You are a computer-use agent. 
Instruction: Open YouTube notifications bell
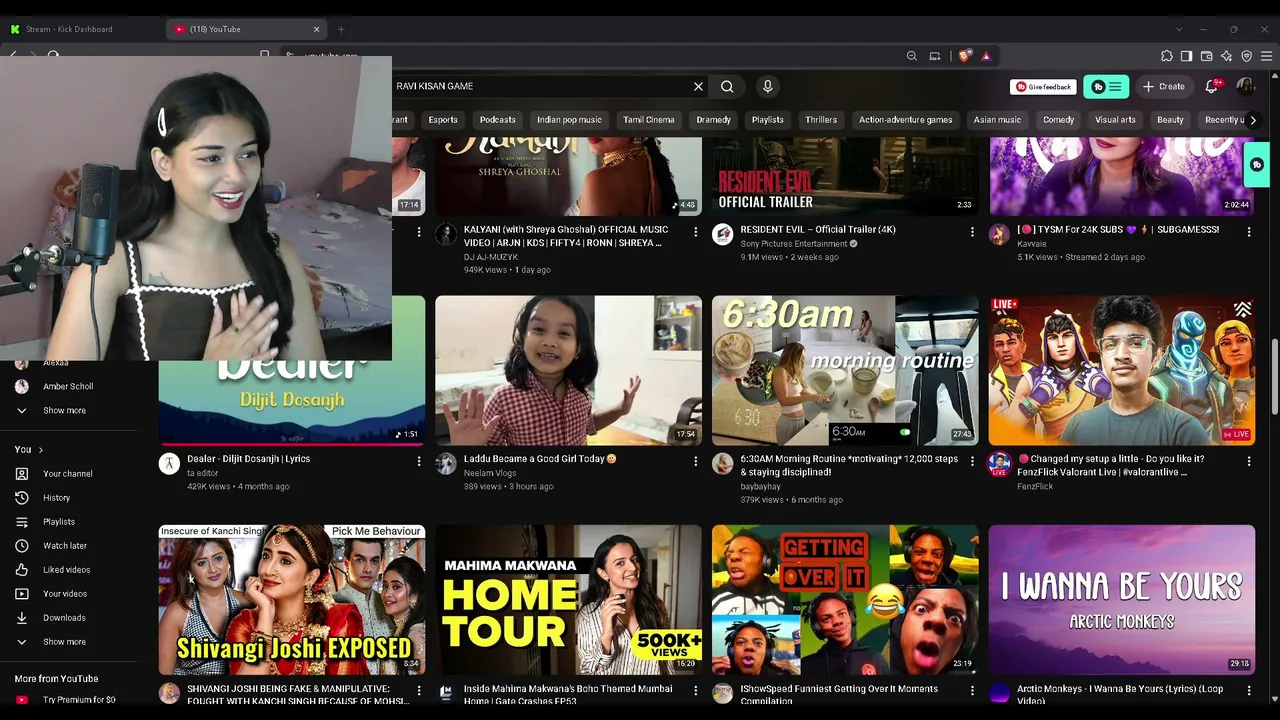(1212, 87)
